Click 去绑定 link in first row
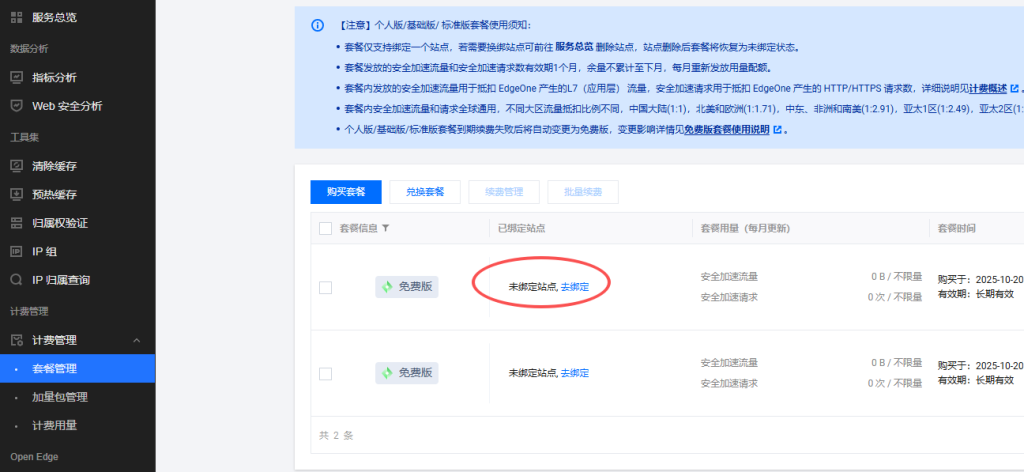 tap(575, 287)
